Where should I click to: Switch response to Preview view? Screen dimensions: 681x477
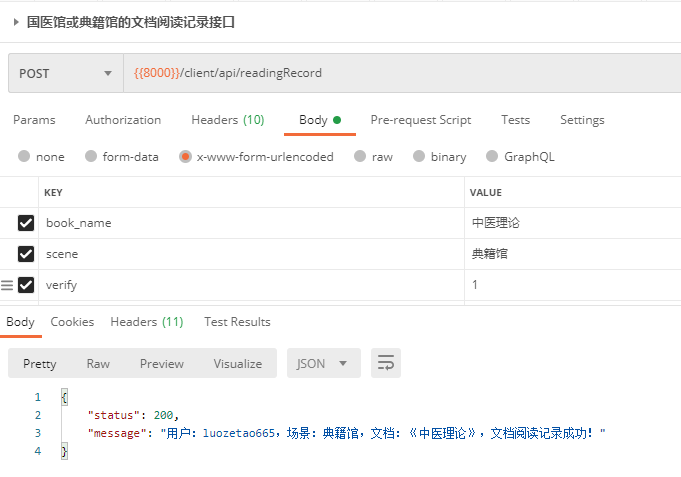point(161,363)
